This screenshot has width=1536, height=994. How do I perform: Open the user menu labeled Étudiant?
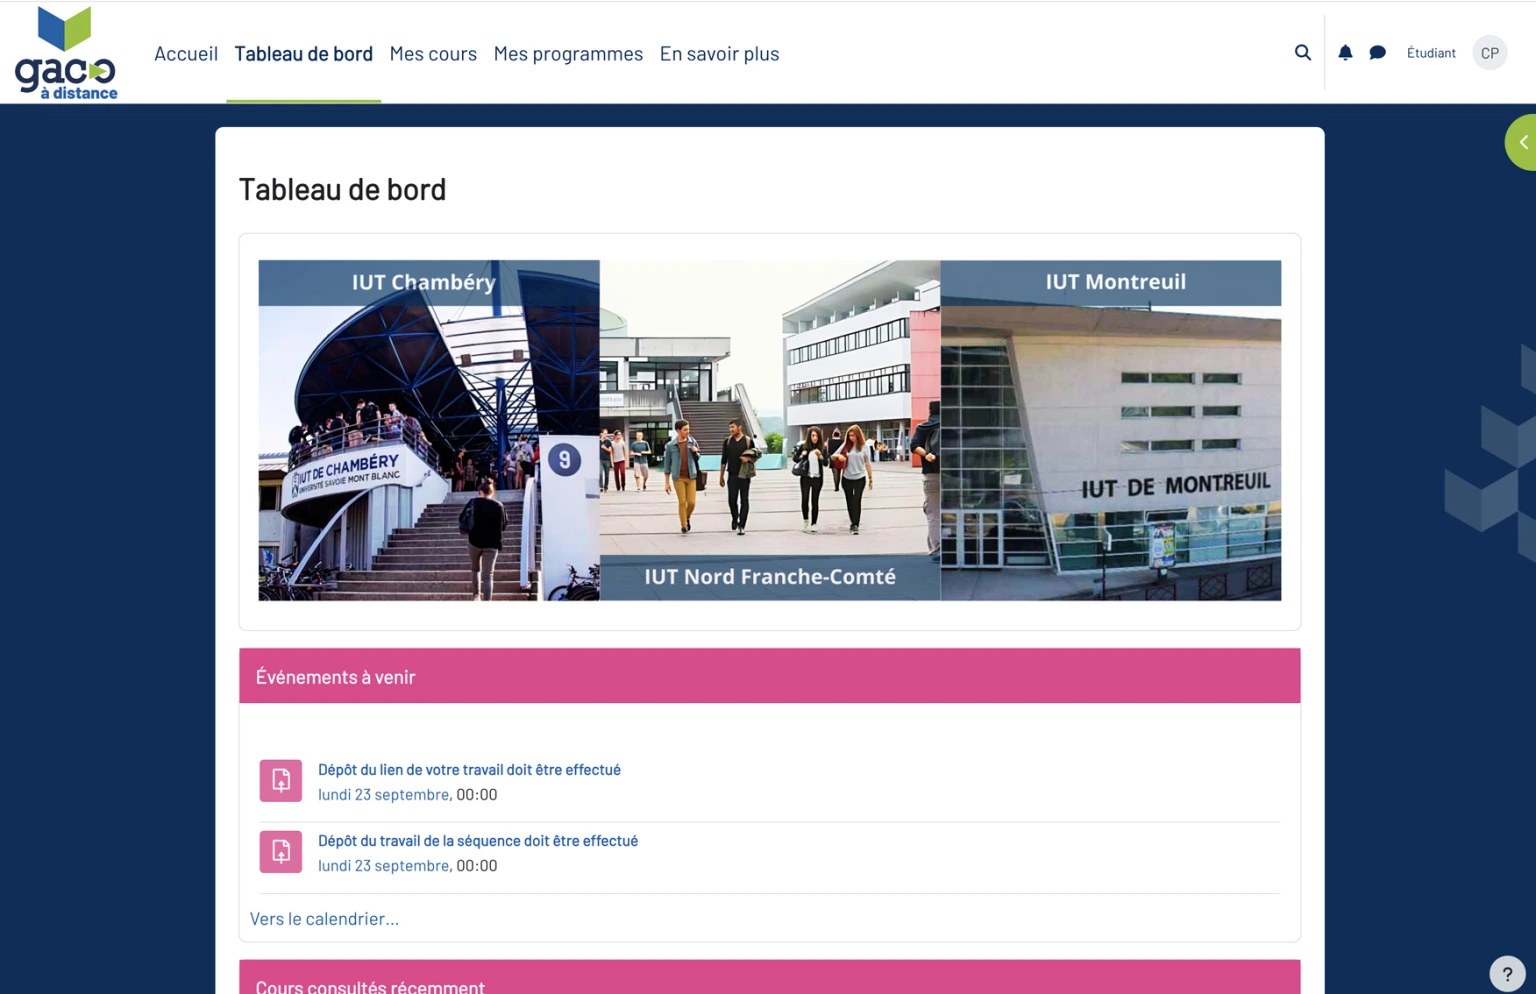1431,52
